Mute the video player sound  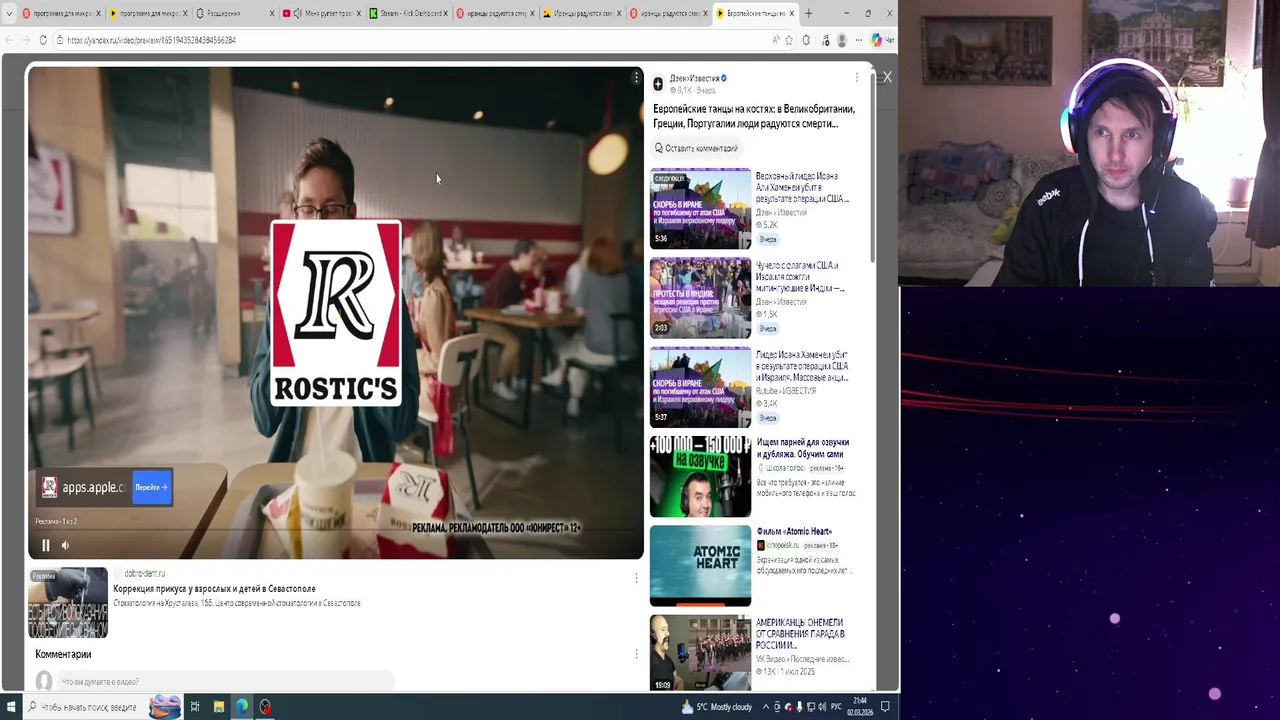[x=65, y=545]
